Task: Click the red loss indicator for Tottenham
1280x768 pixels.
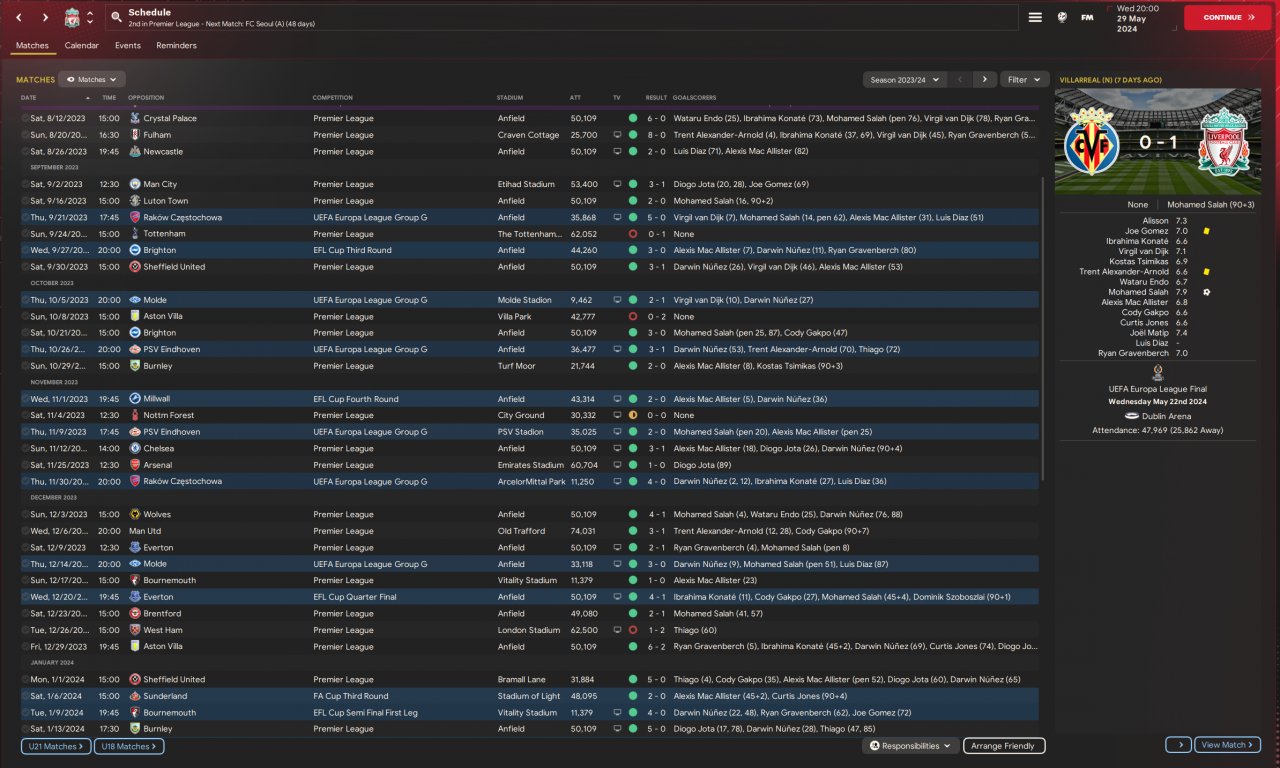Action: 632,234
